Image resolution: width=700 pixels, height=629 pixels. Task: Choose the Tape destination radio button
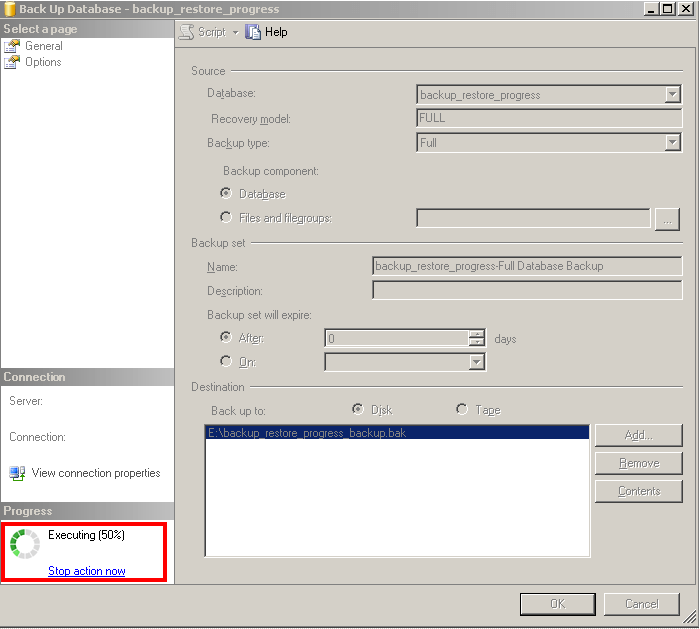tap(461, 410)
